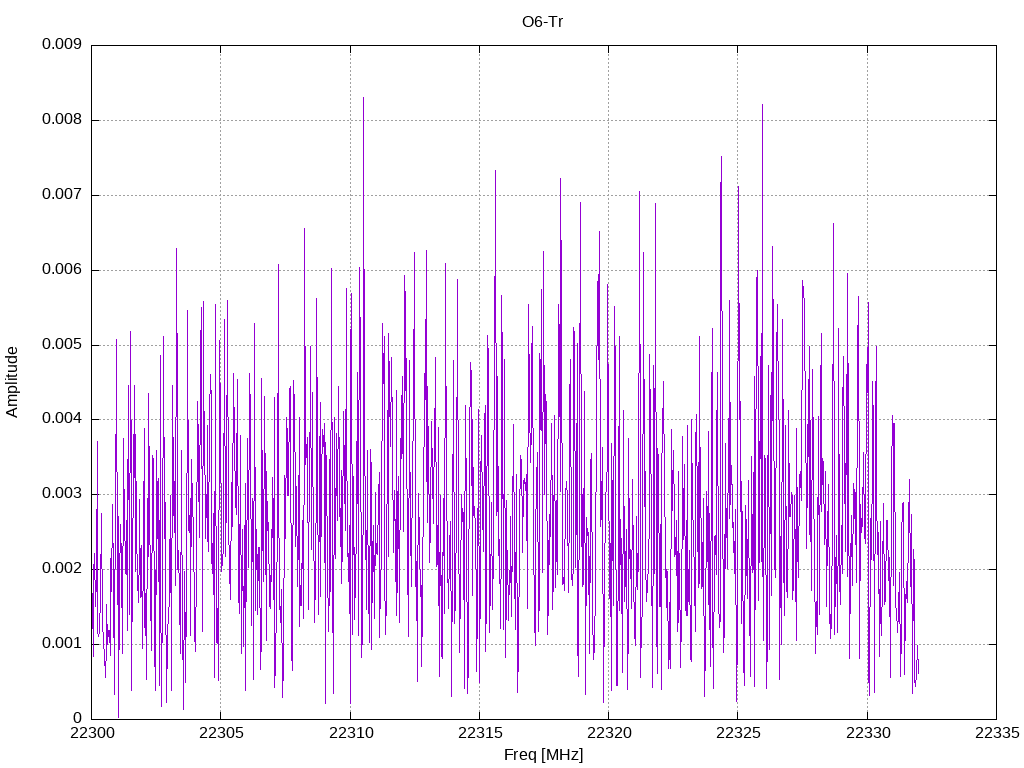Click y-axis tick label 0 at the origin

pos(78,718)
